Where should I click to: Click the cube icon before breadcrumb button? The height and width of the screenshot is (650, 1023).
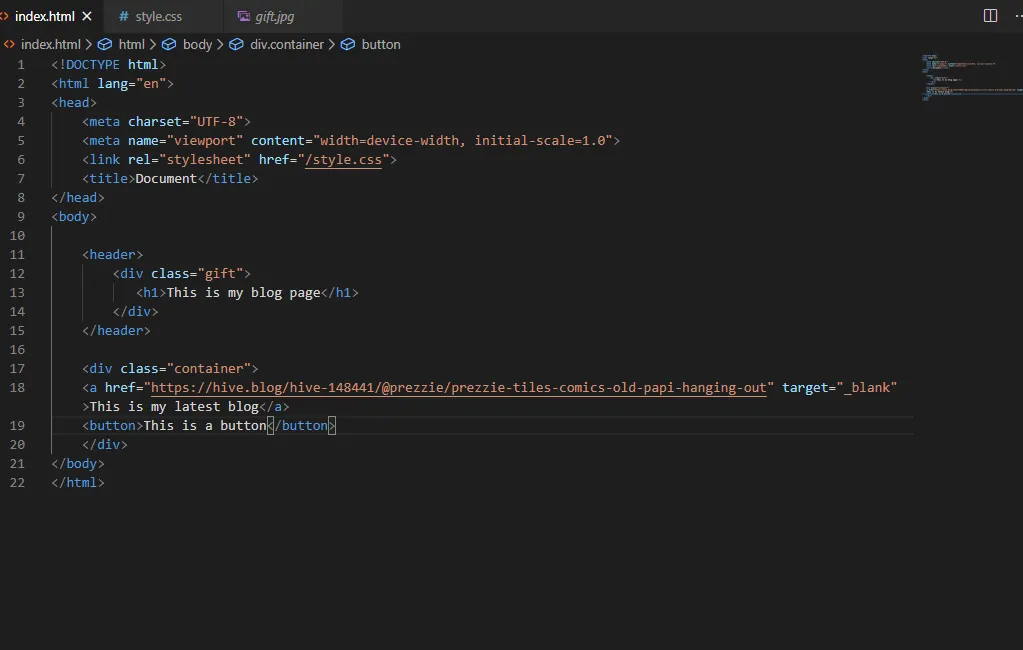point(348,44)
